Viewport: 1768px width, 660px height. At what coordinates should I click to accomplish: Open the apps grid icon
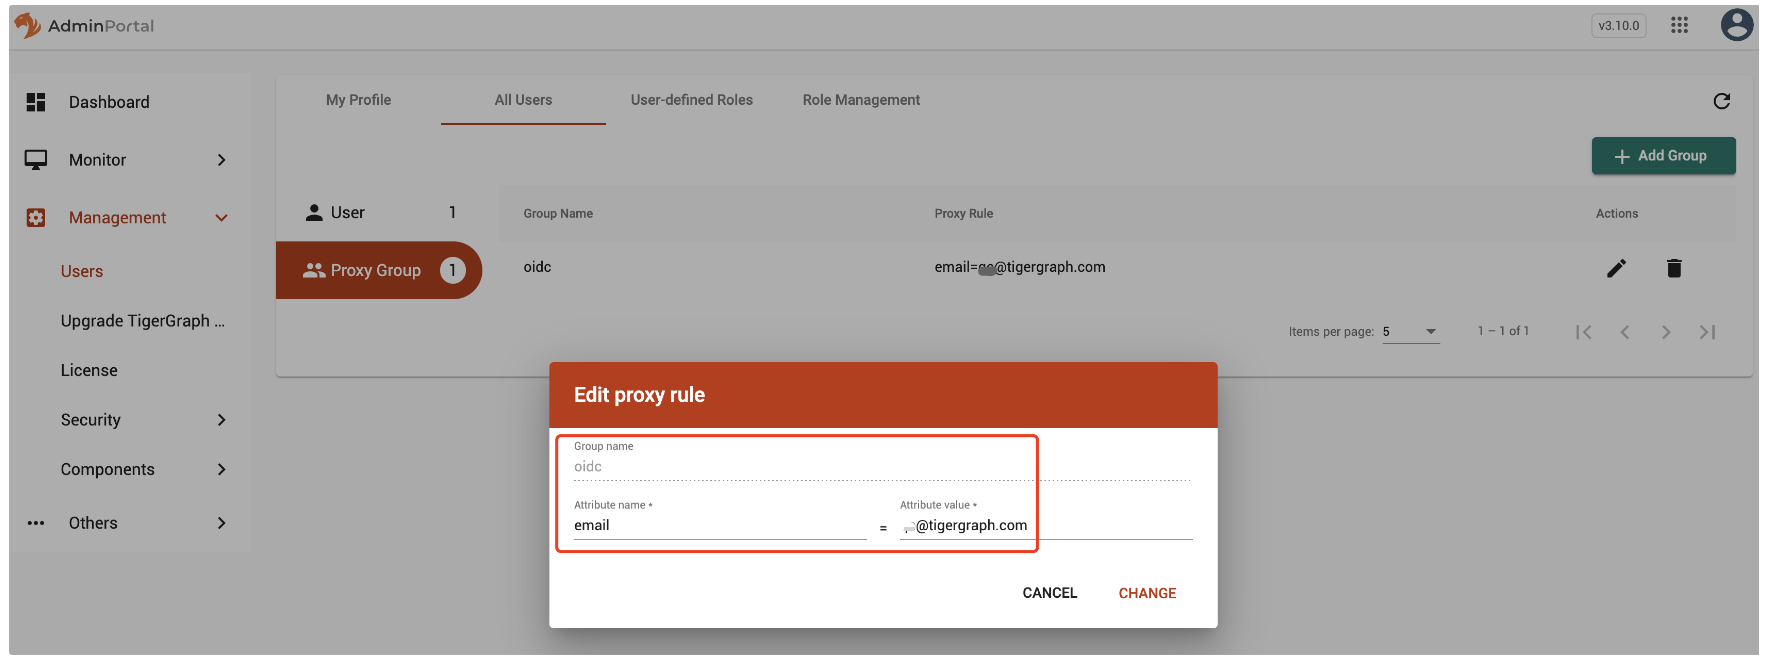(x=1679, y=26)
